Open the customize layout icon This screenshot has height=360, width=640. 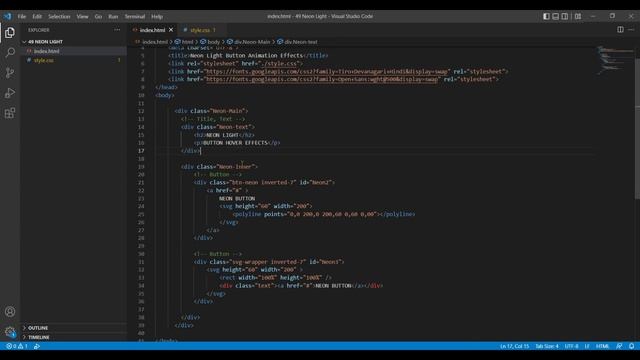click(578, 16)
